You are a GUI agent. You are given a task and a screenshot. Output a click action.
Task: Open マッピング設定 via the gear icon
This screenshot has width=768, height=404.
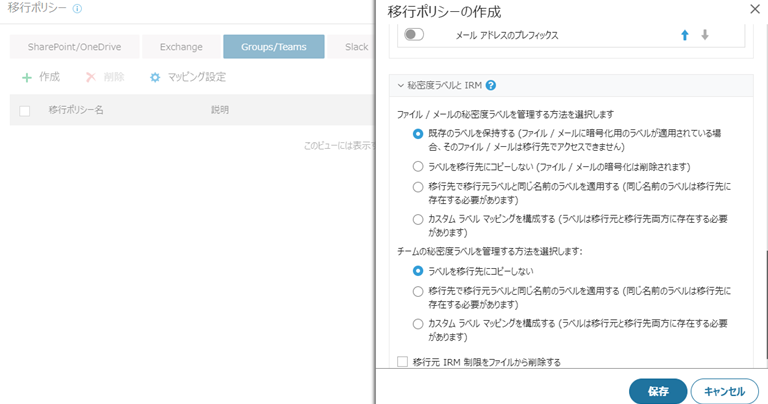pyautogui.click(x=155, y=77)
